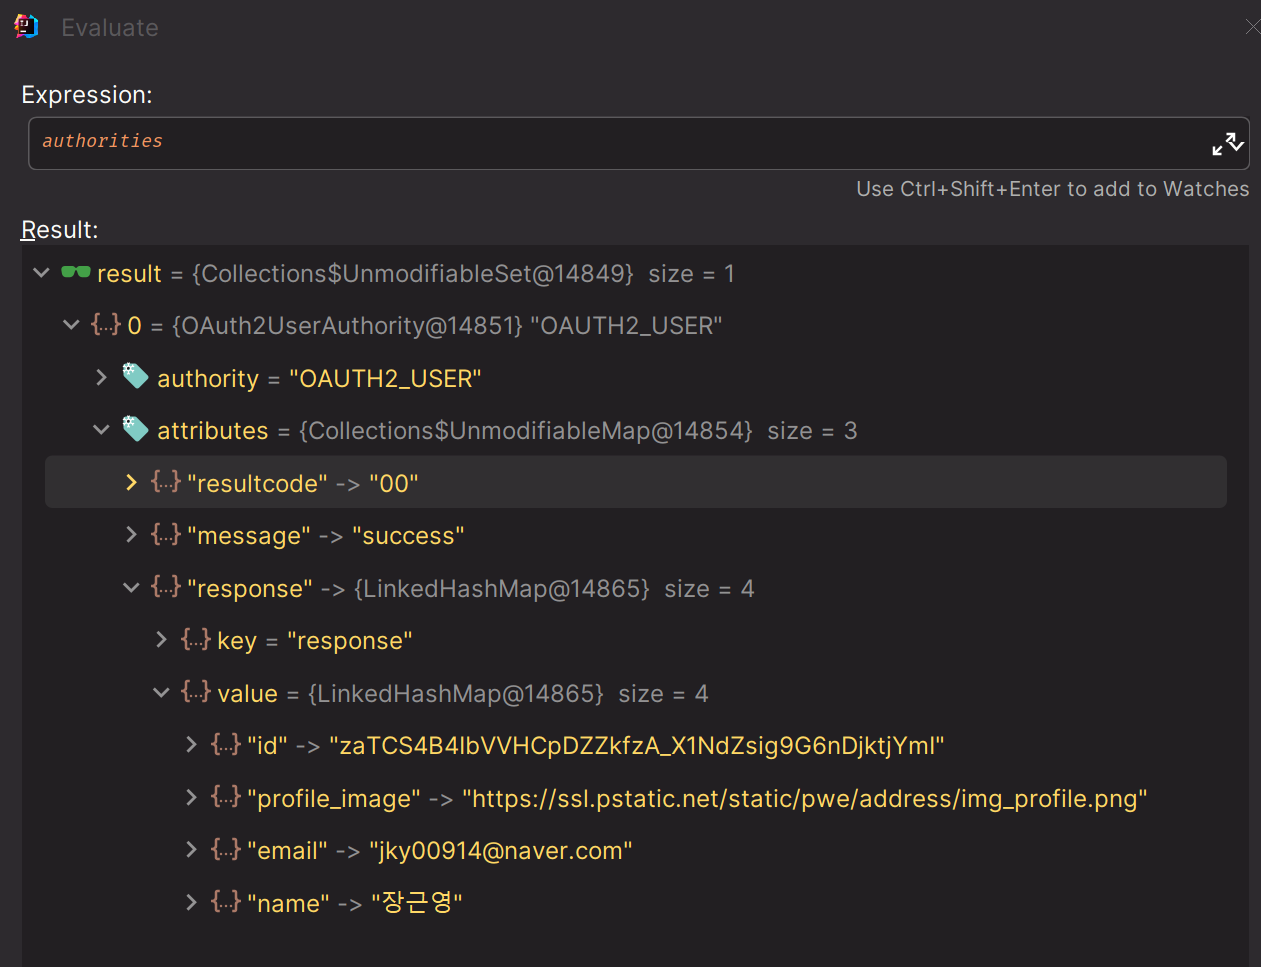
Task: Expand the "resultcode" map entry
Action: [131, 483]
